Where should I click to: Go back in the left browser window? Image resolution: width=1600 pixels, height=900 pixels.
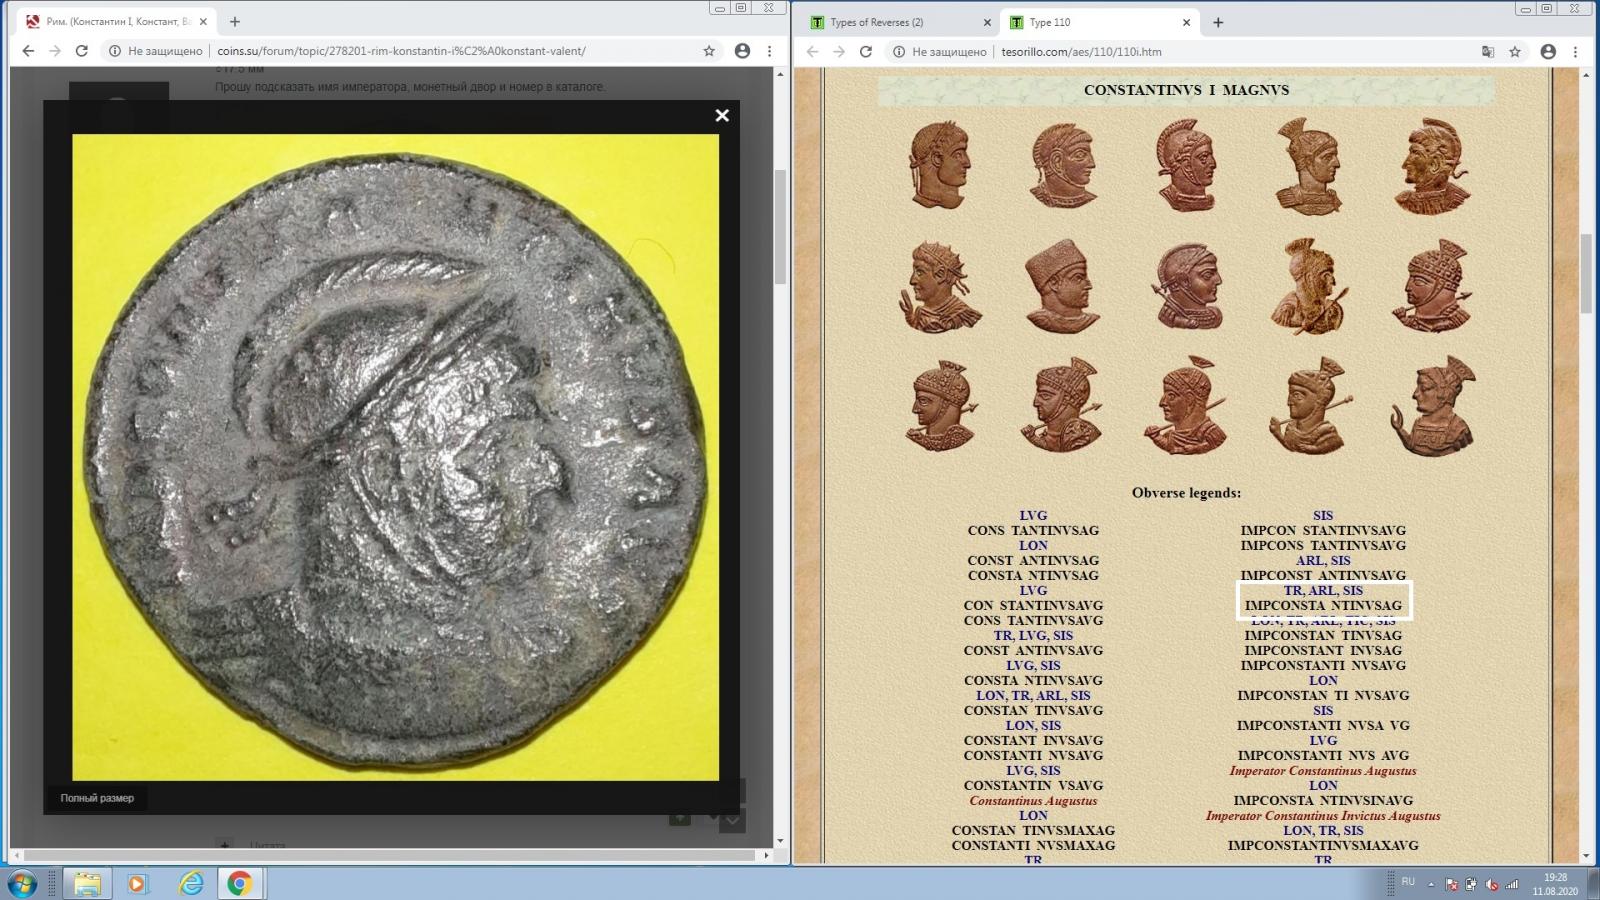point(28,51)
